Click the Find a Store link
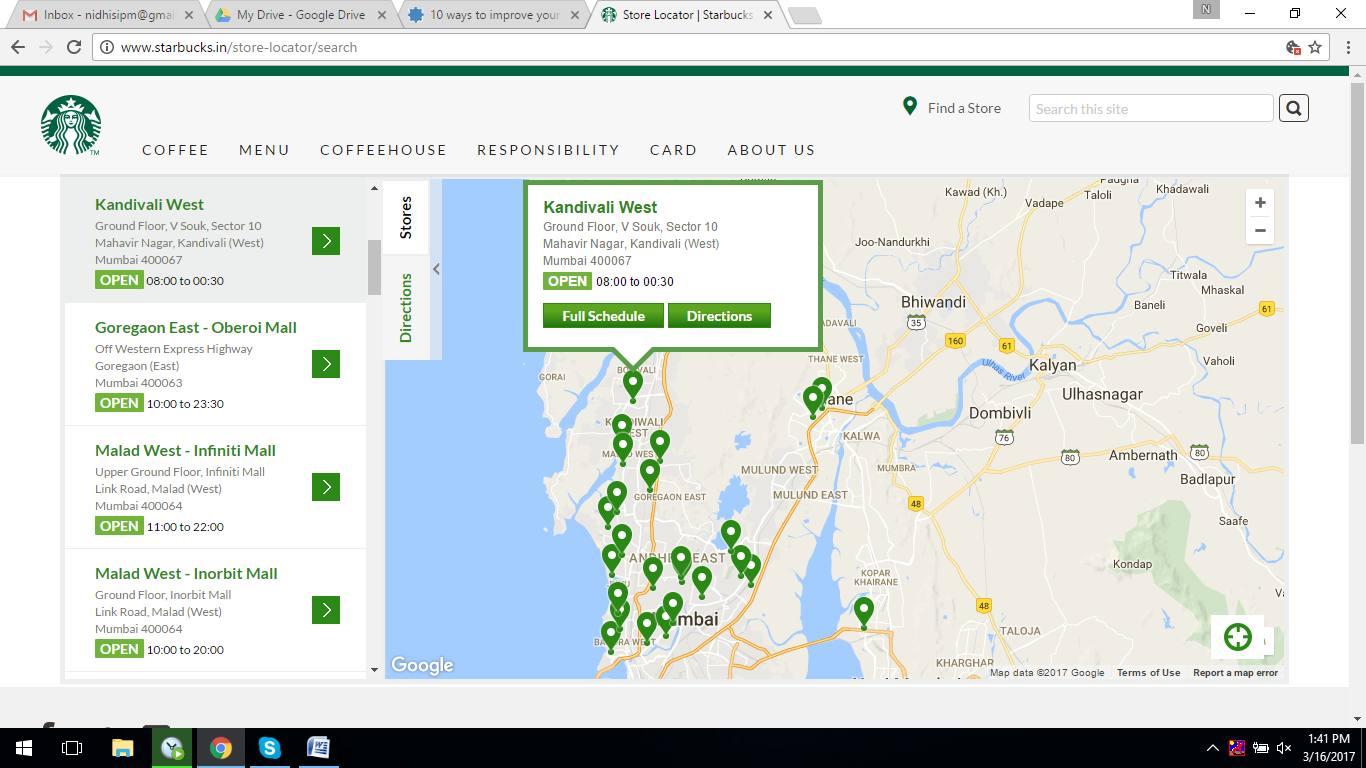This screenshot has width=1366, height=768. (x=964, y=108)
